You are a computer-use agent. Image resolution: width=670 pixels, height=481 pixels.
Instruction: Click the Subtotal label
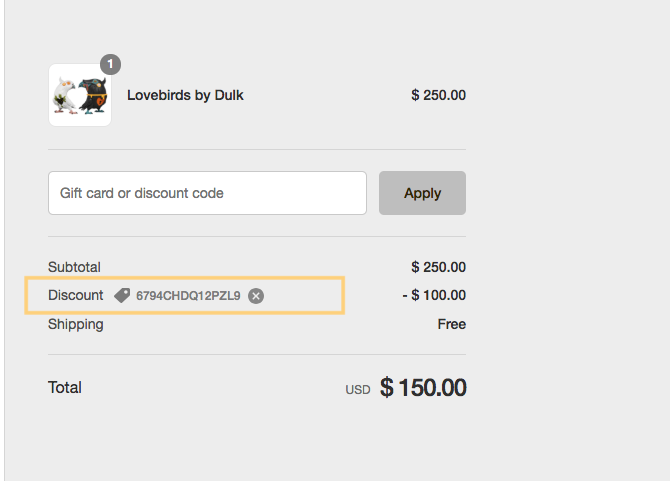coord(74,267)
